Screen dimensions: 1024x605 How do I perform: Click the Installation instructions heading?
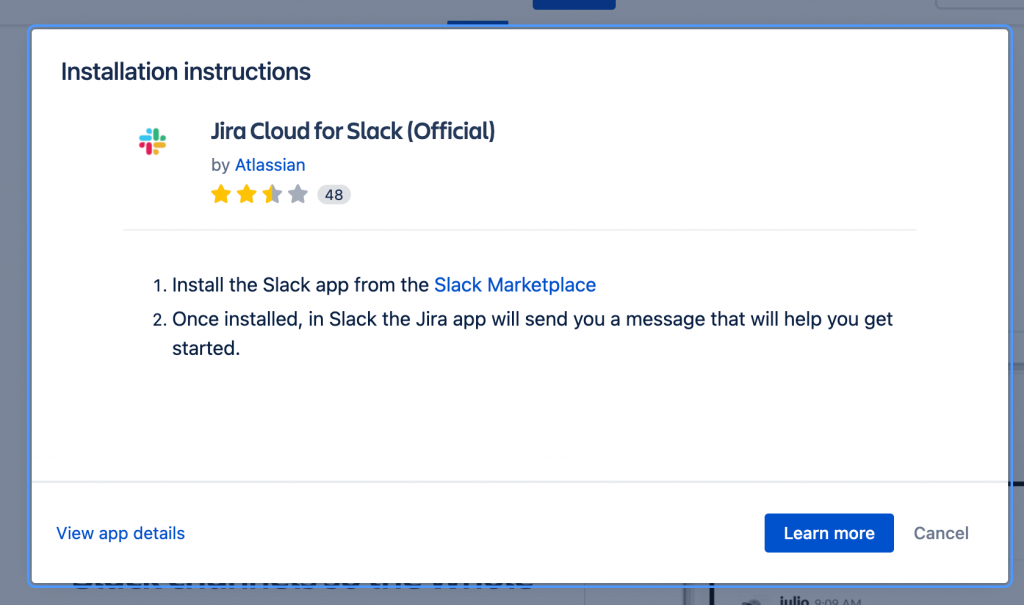coord(186,72)
